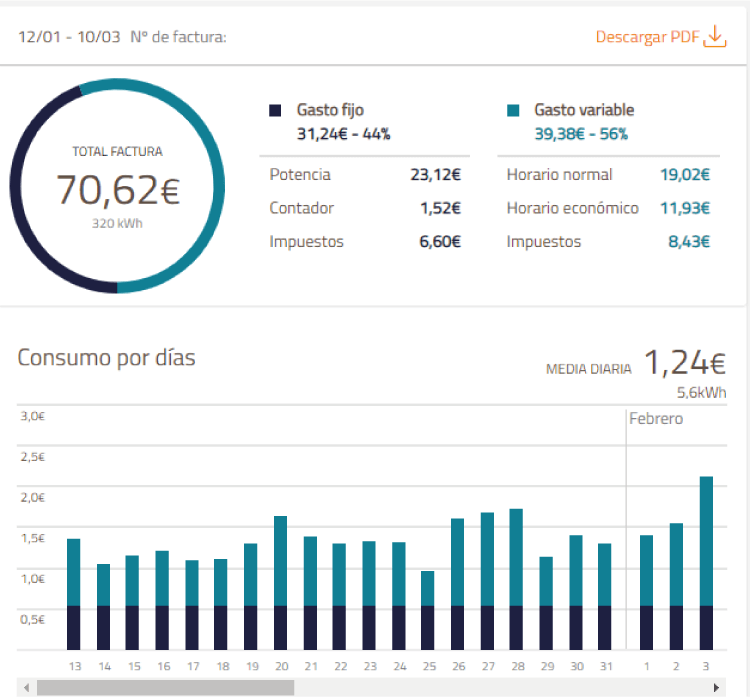Screen dimensions: 750x698
Task: Click the Horario económico cost row
Action: click(608, 208)
